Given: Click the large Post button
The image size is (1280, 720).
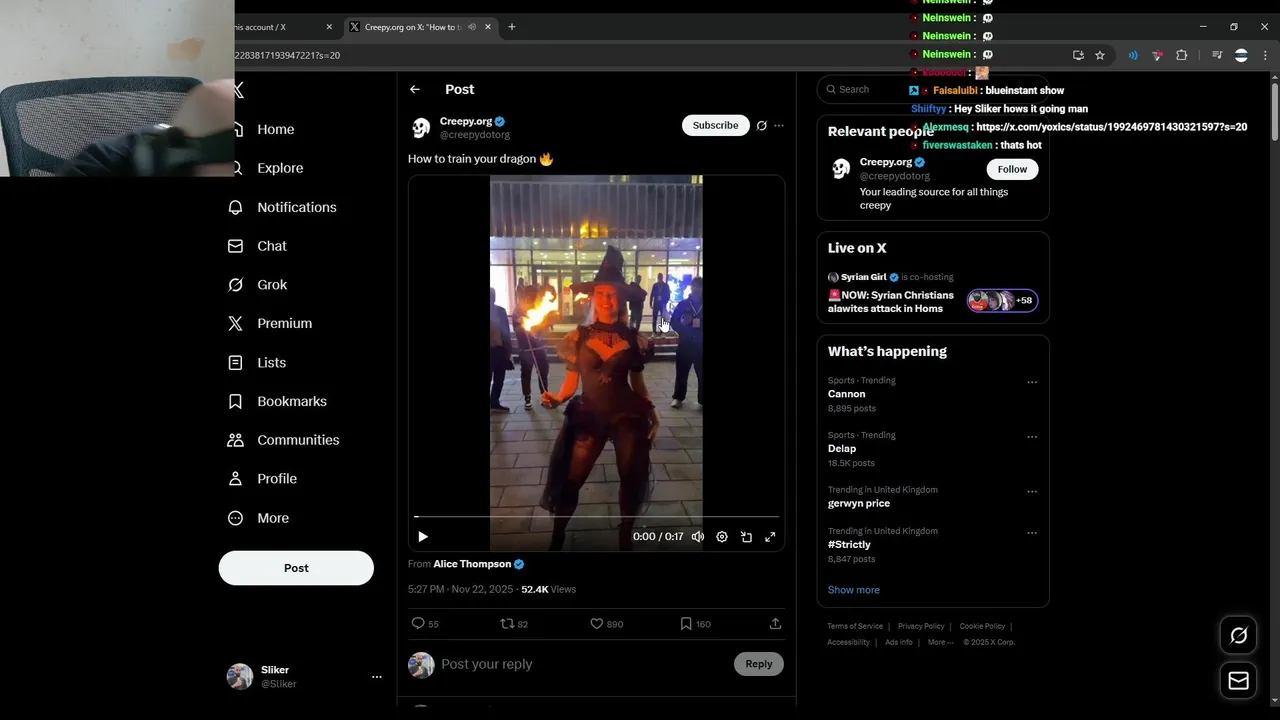Looking at the screenshot, I should coord(296,568).
